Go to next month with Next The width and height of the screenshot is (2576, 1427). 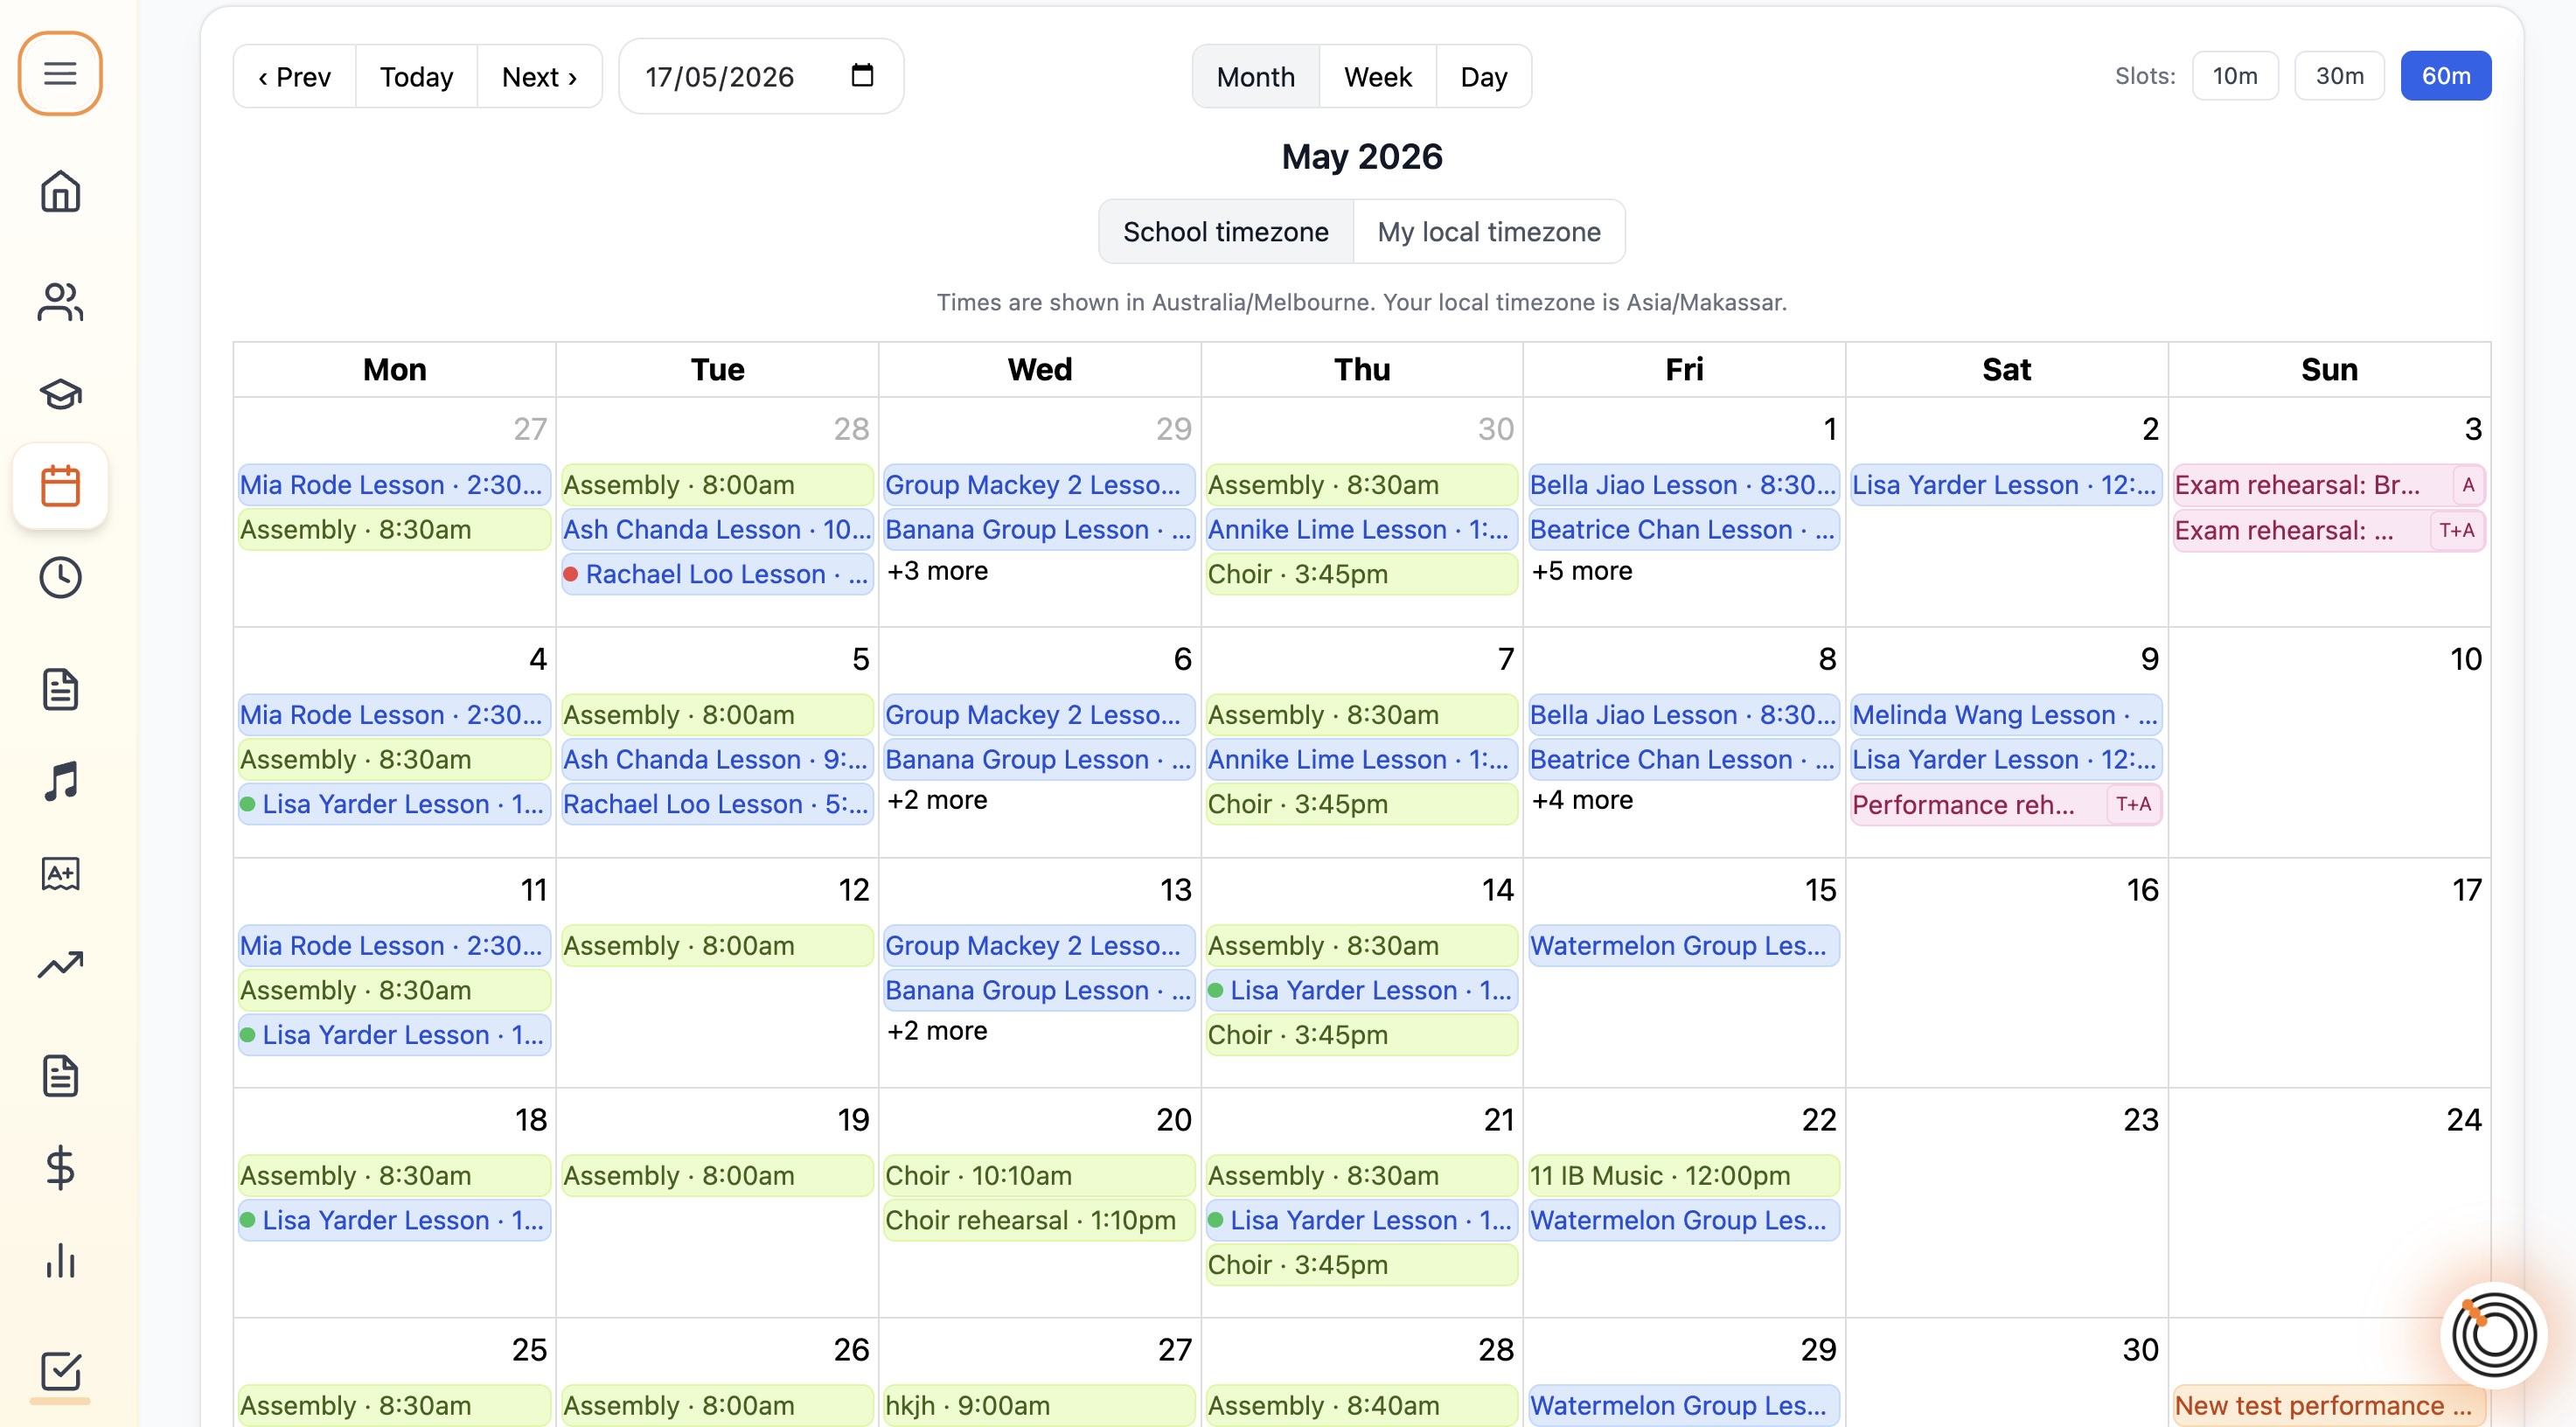(539, 77)
